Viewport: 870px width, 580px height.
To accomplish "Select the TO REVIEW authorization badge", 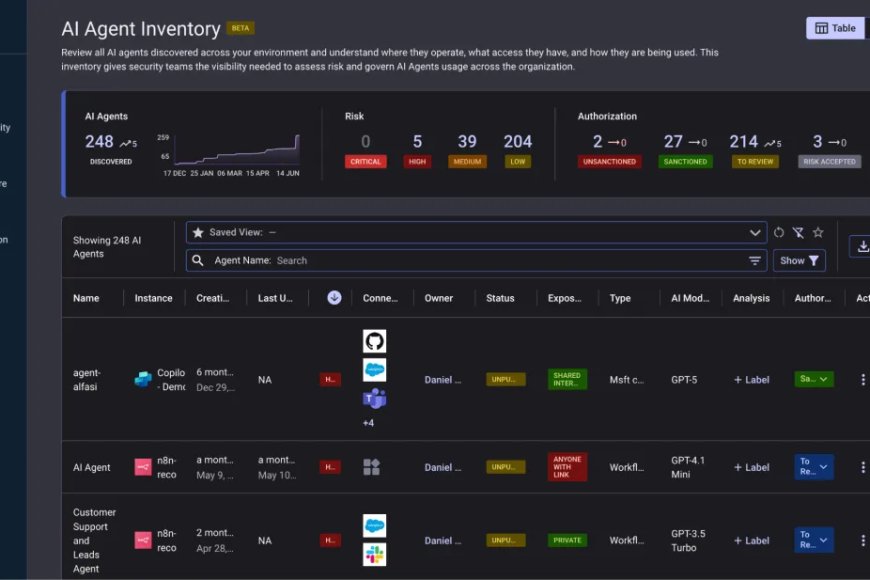I will point(755,162).
